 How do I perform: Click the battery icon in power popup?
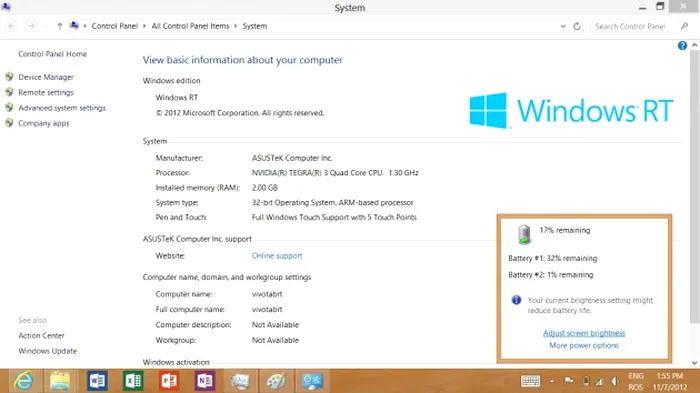[524, 234]
